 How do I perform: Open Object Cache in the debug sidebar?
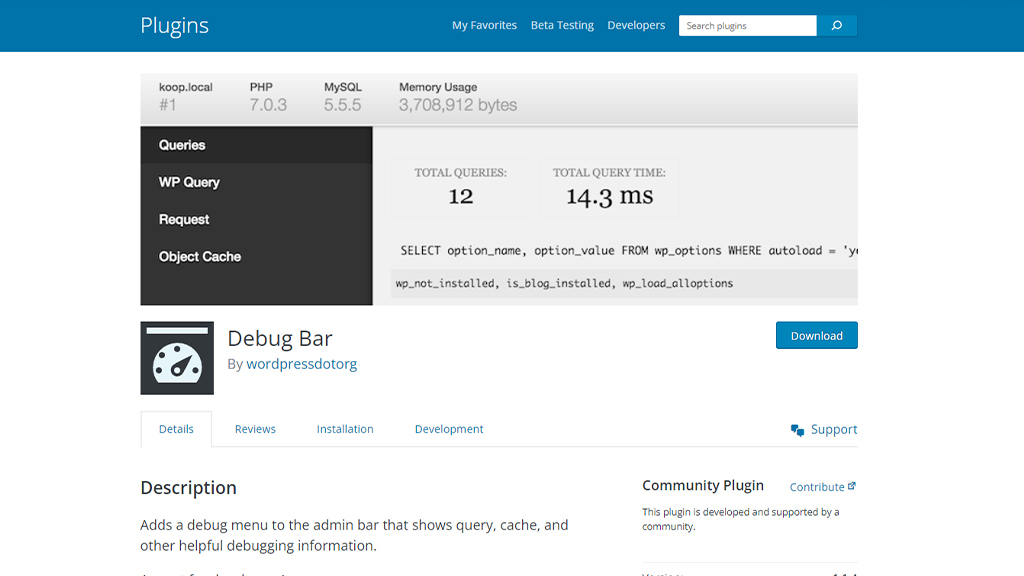(x=199, y=256)
